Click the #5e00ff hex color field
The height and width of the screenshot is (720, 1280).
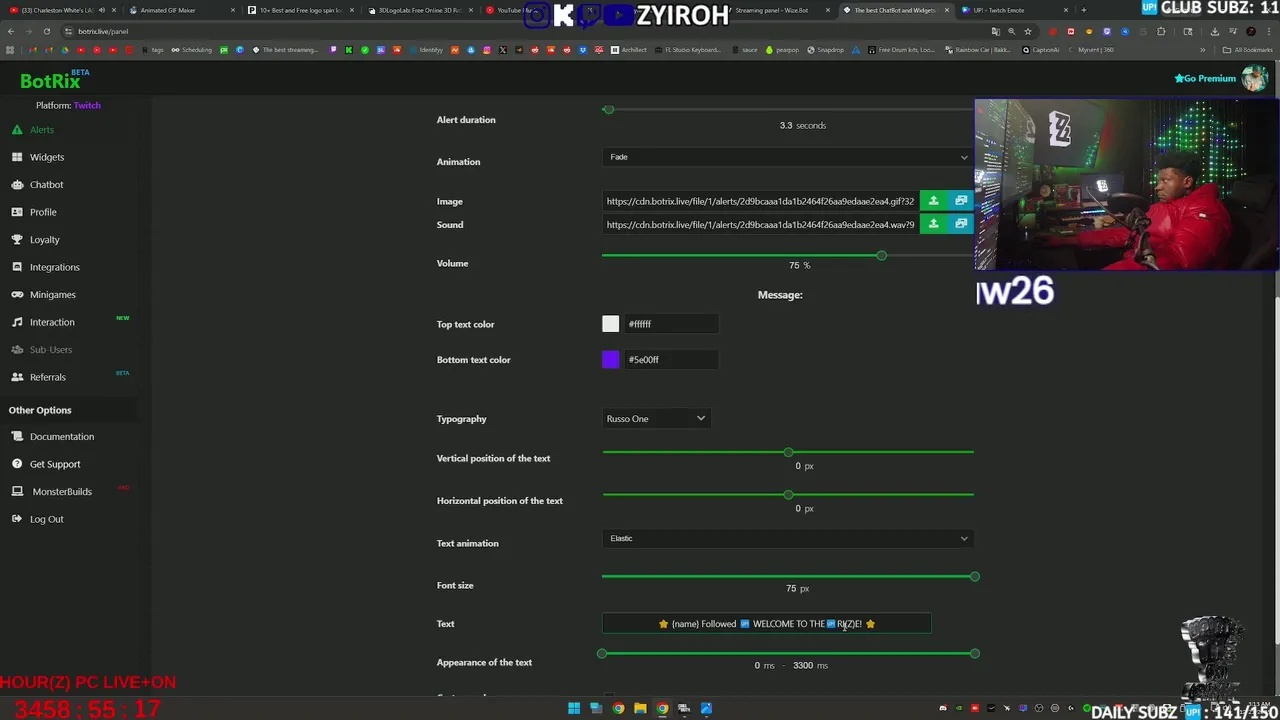[671, 360]
